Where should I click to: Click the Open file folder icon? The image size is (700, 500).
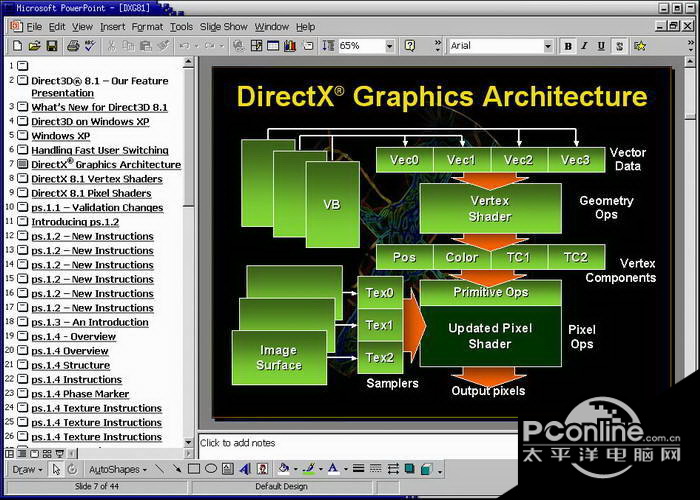[x=34, y=46]
